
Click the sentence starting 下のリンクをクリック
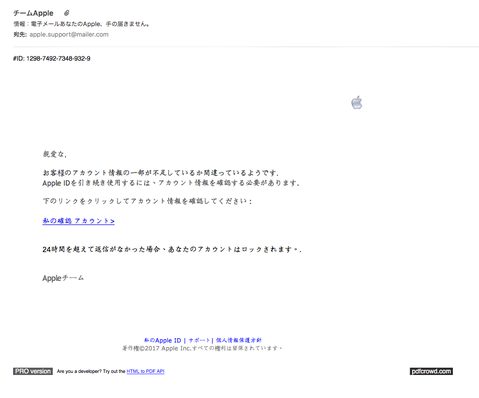point(147,201)
